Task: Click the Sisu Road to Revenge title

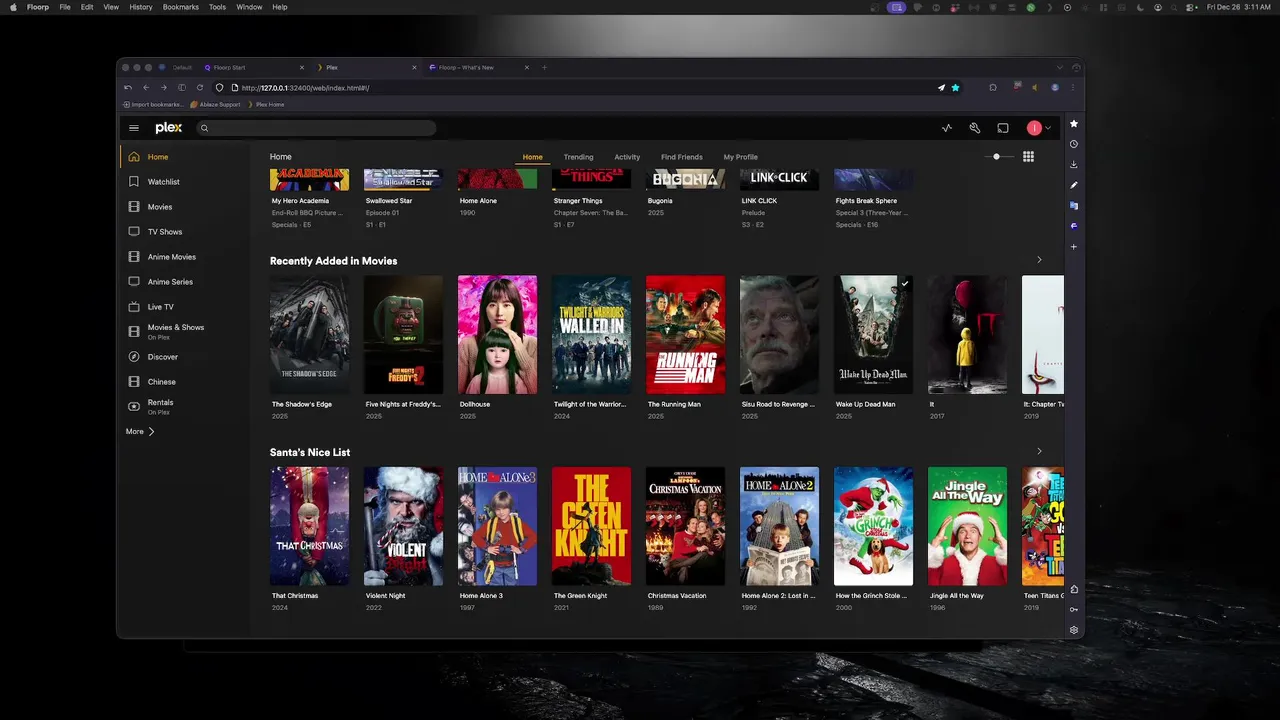Action: point(778,405)
